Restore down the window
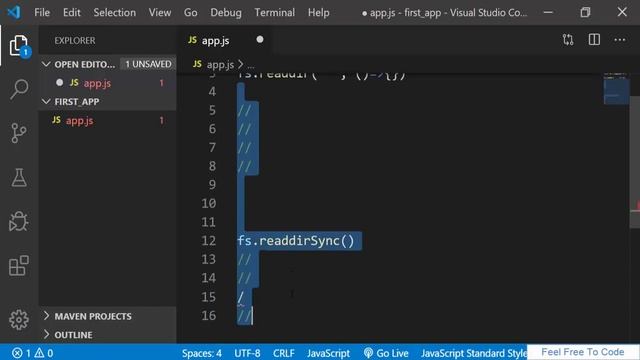This screenshot has height=360, width=640. point(585,12)
